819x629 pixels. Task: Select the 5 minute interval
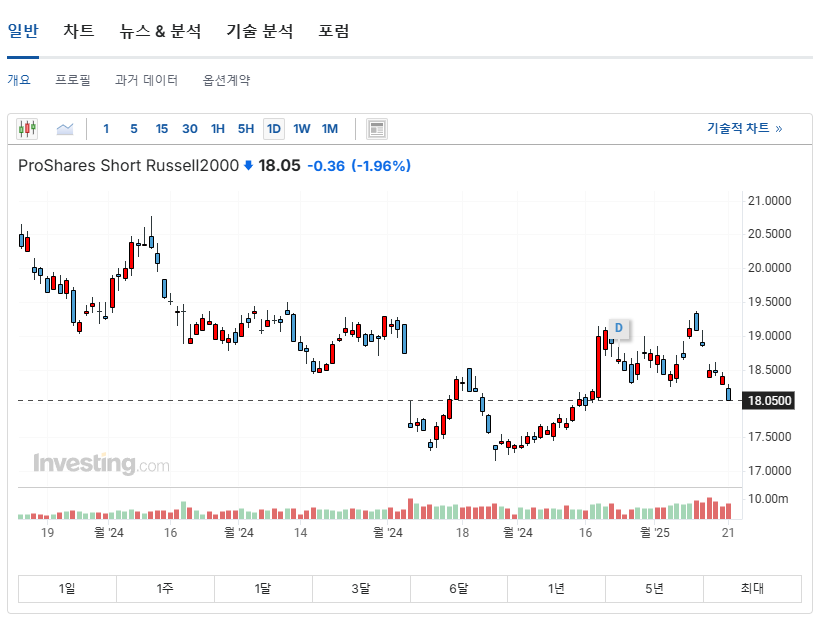[x=134, y=129]
